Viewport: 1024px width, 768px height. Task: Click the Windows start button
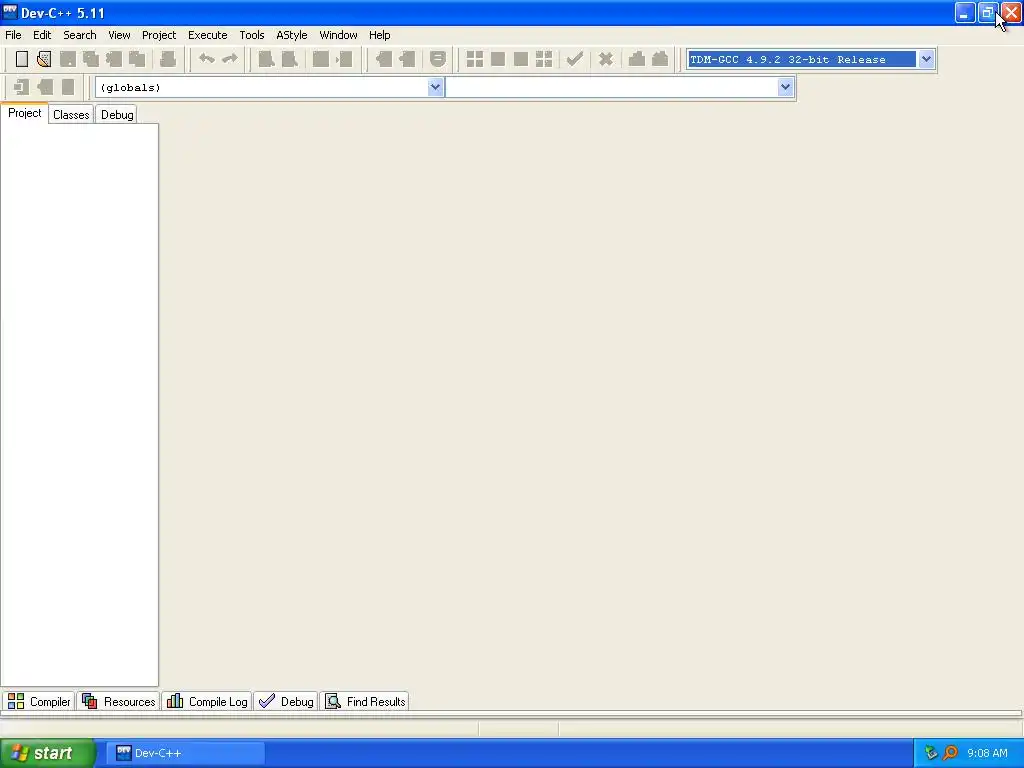click(x=47, y=753)
